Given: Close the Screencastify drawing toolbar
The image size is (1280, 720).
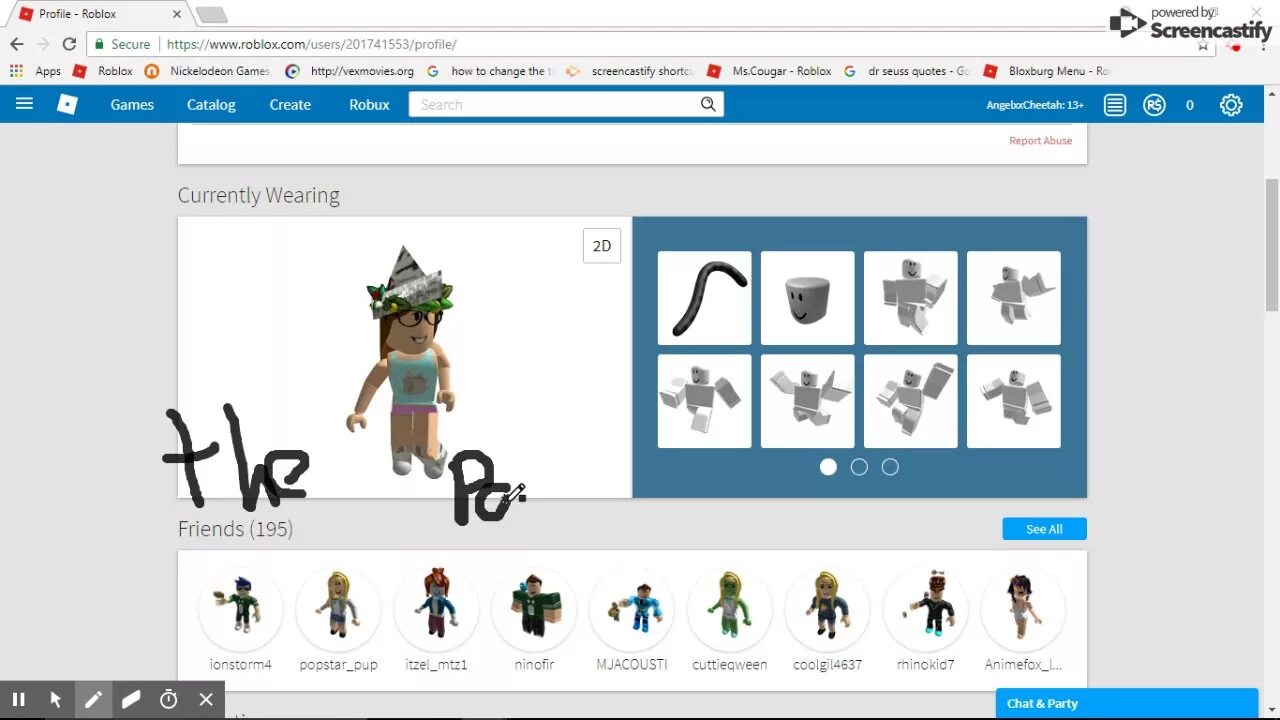Looking at the screenshot, I should pos(206,700).
